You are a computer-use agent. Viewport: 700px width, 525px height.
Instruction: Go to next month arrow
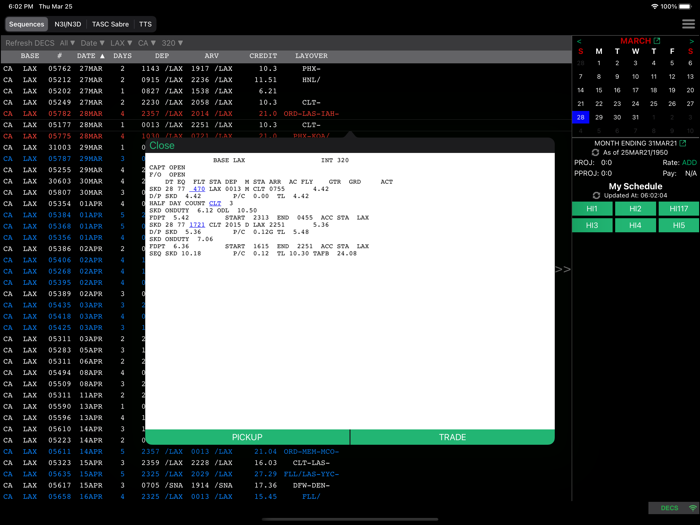(692, 41)
